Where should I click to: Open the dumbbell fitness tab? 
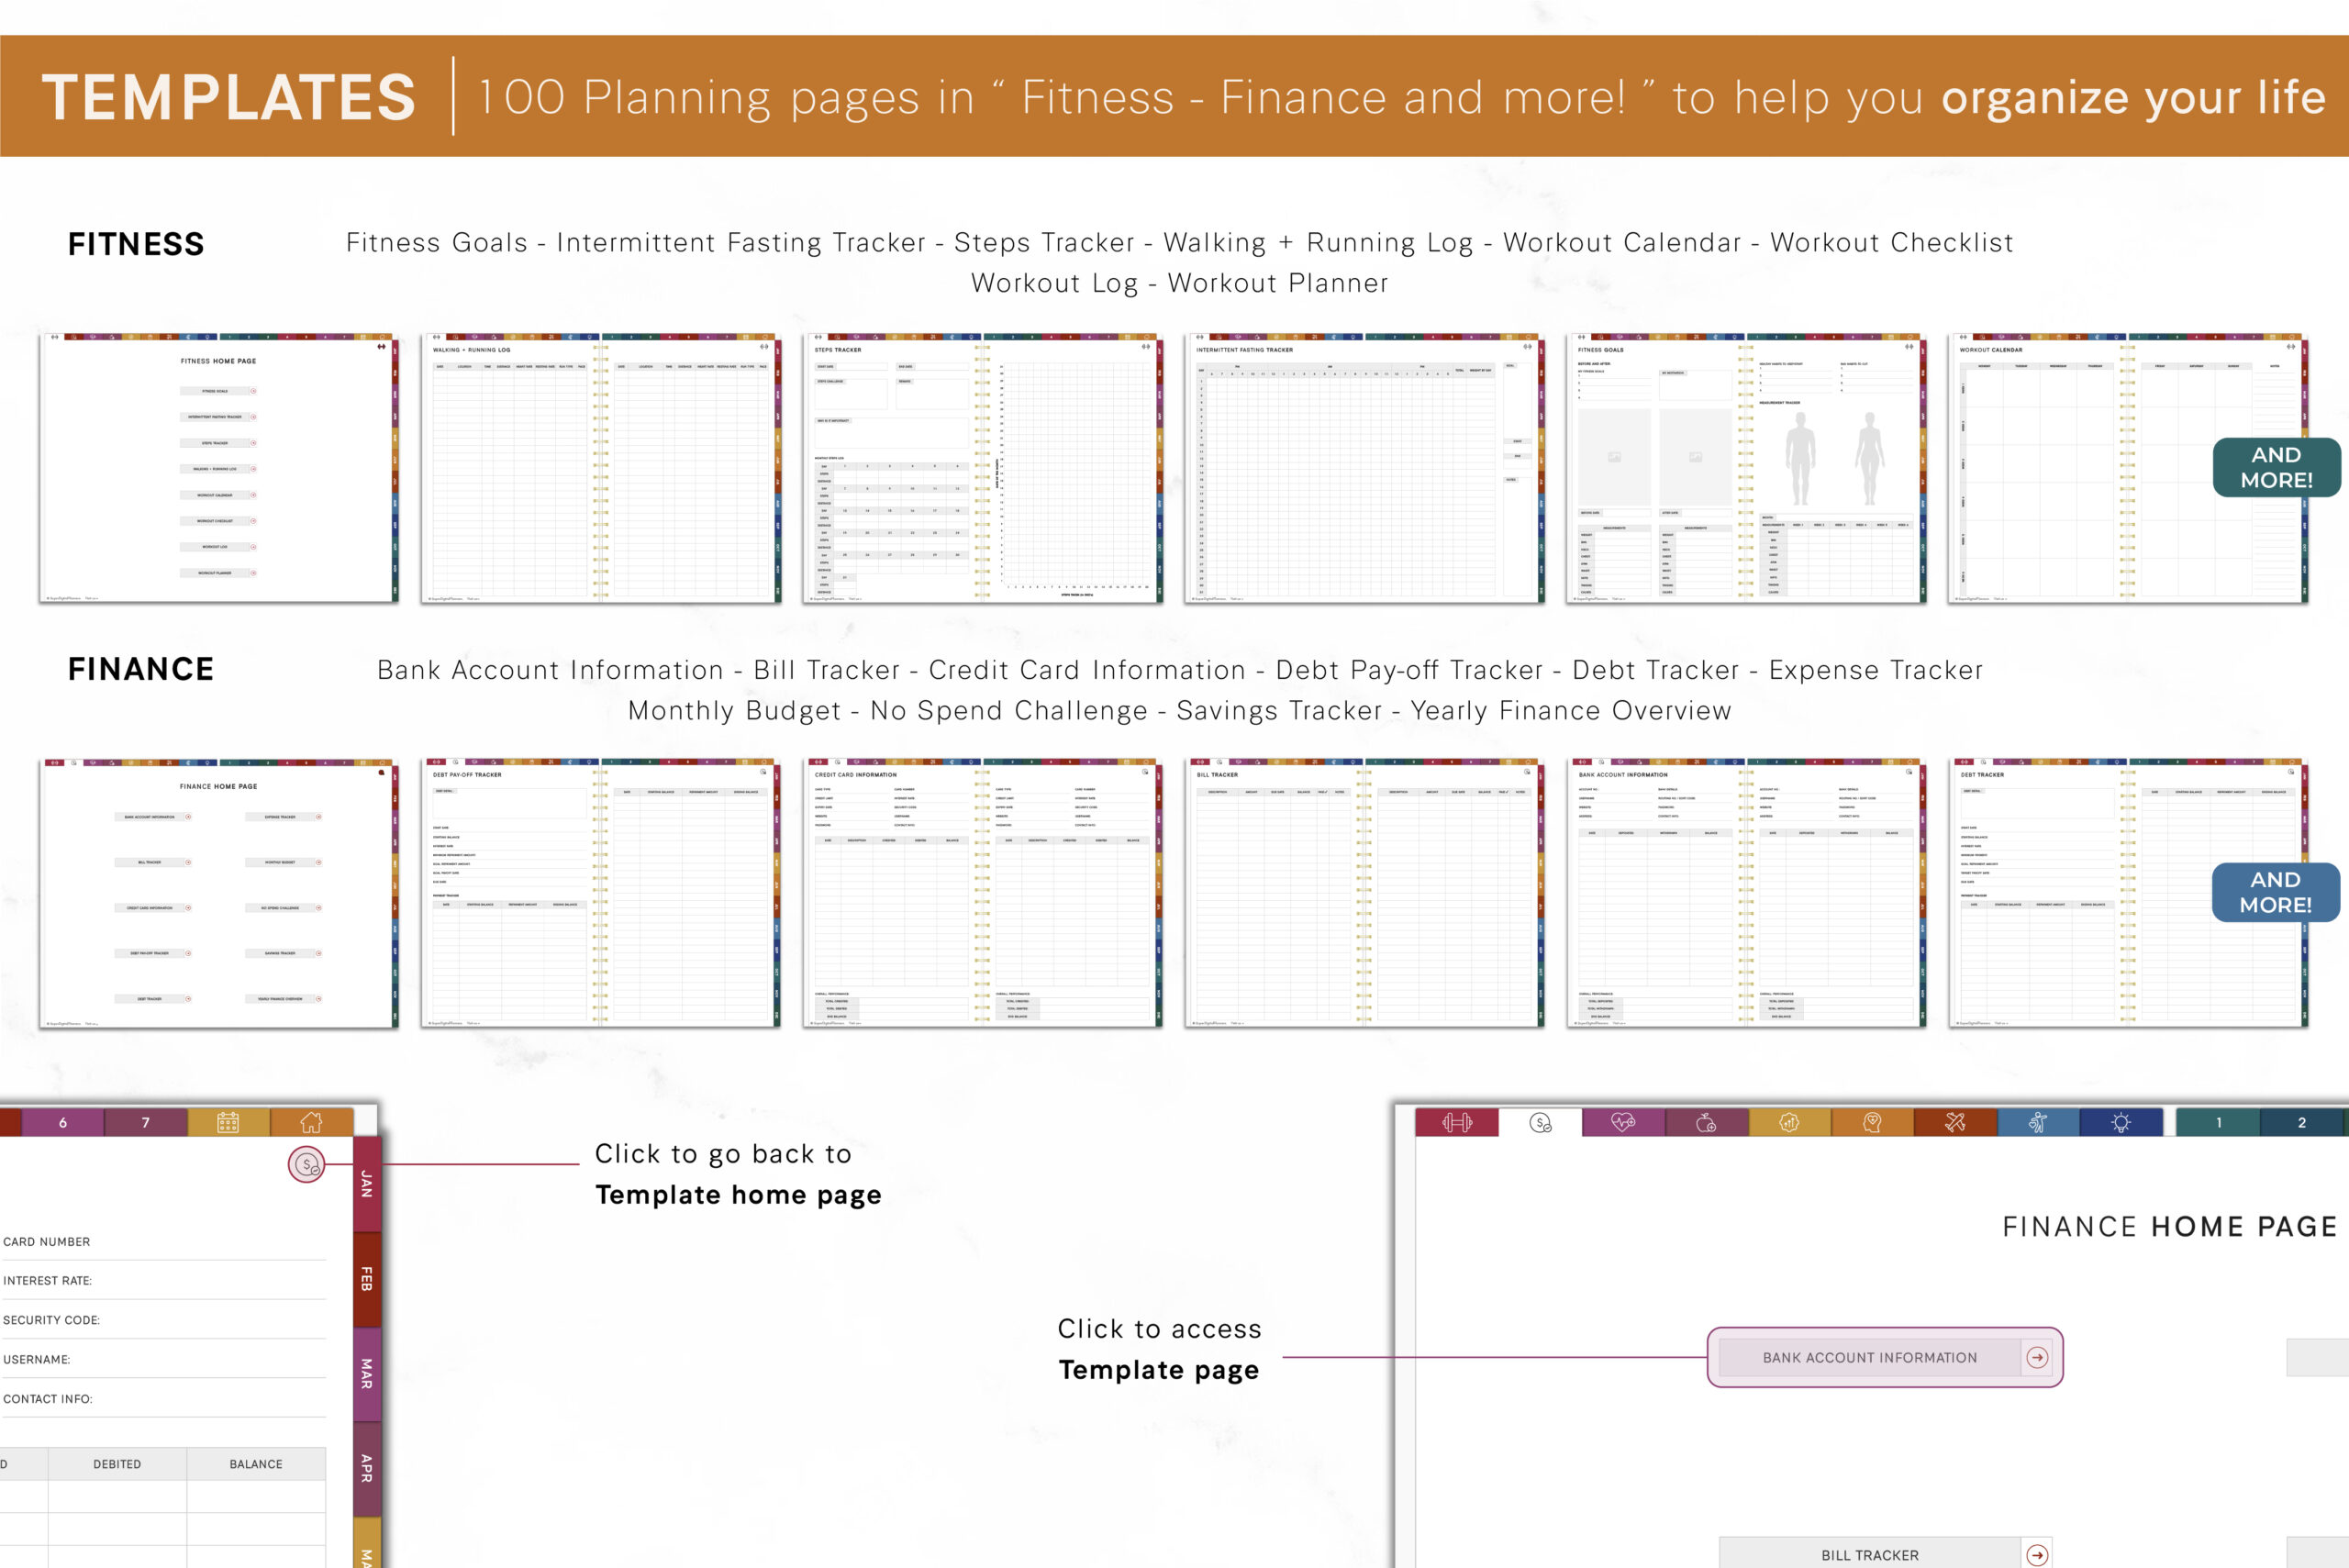point(1456,1123)
